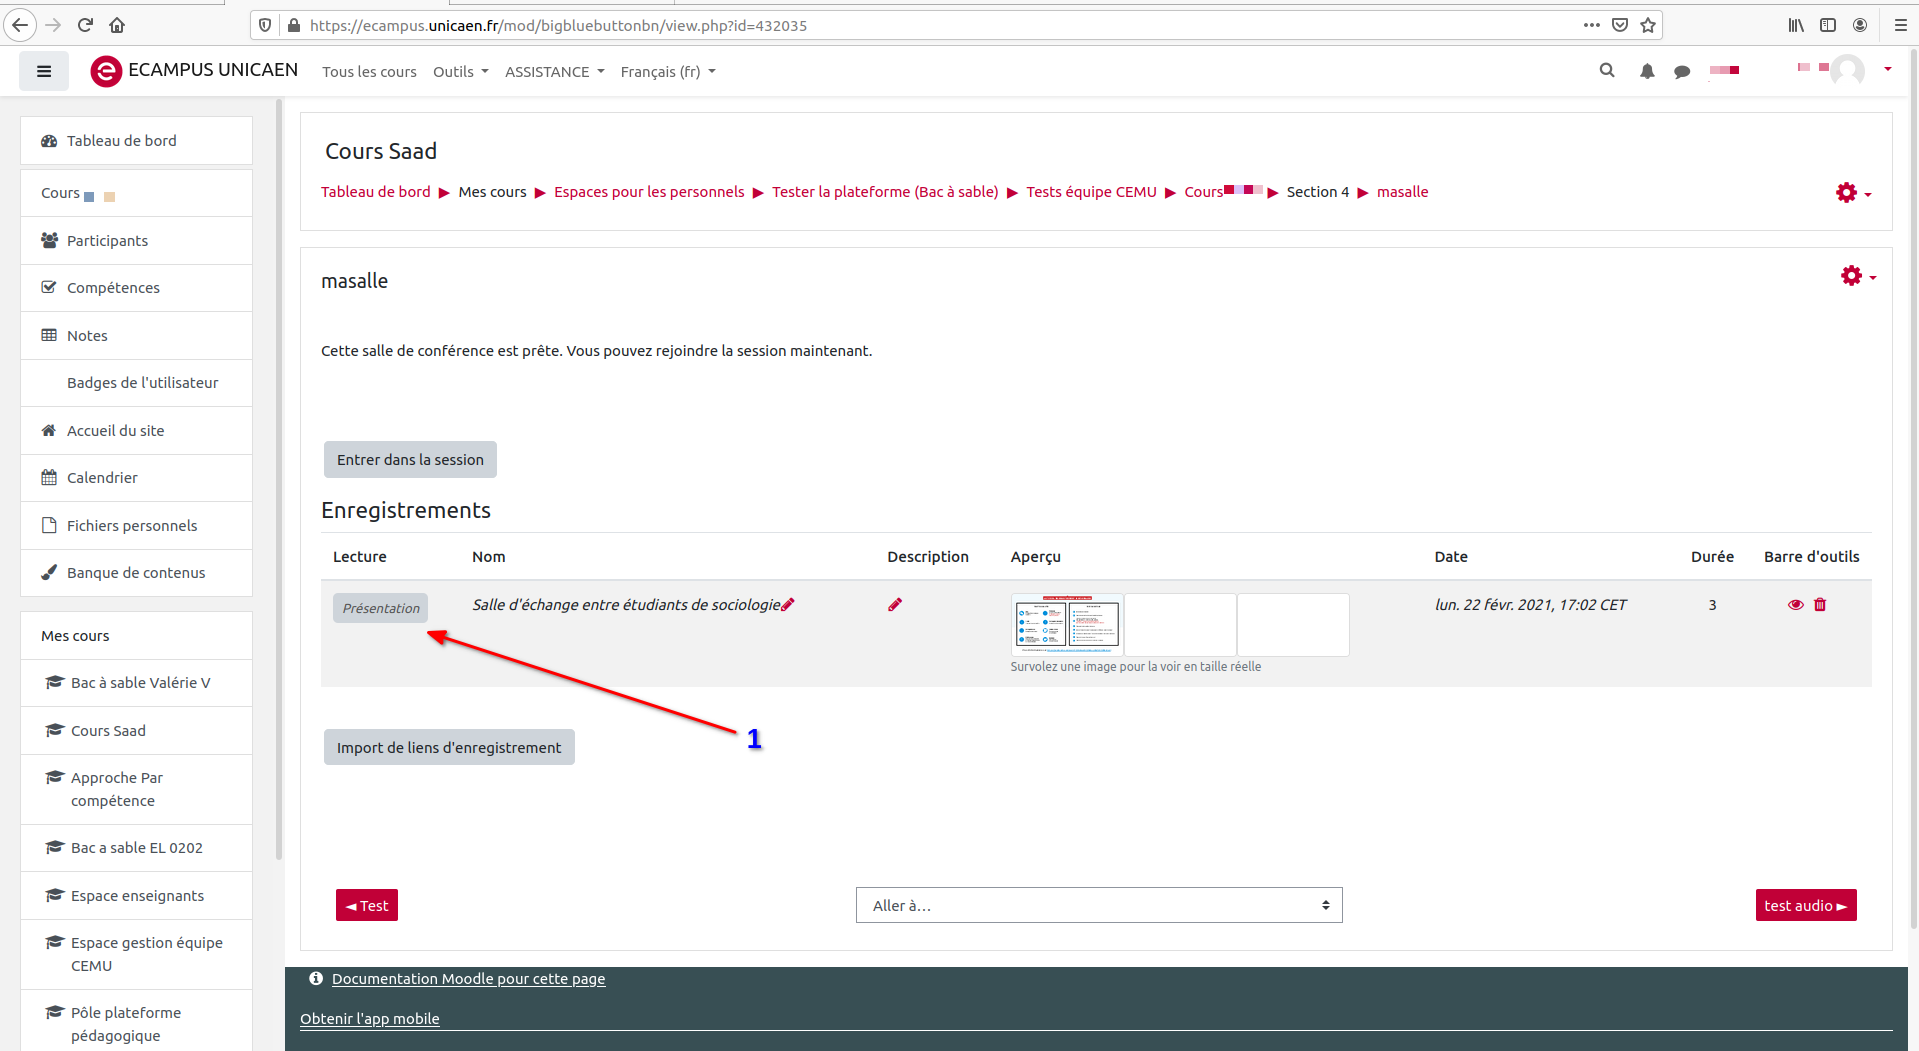Expand the 'Aller à…' dropdown

coord(1098,905)
